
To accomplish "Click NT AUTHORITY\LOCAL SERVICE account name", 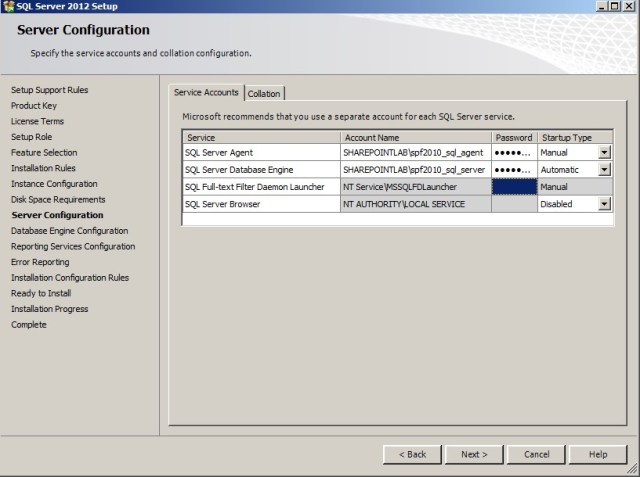I will click(x=416, y=204).
